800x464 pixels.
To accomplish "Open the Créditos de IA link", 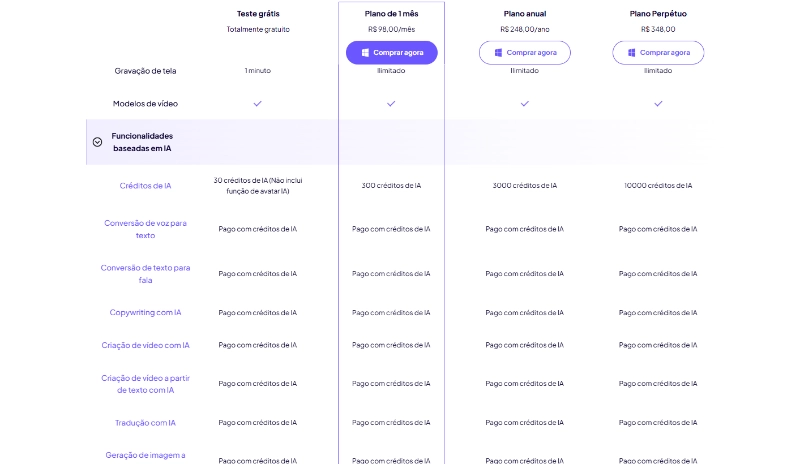I will pyautogui.click(x=145, y=186).
